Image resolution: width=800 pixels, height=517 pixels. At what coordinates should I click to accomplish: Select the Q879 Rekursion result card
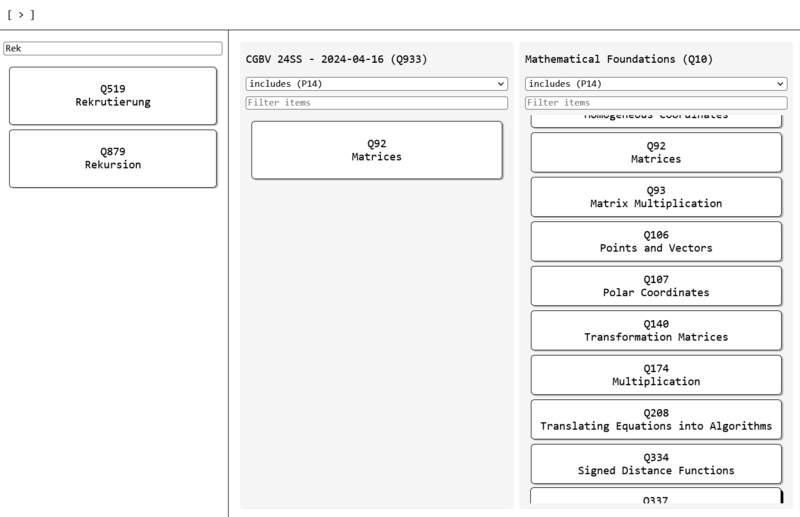pyautogui.click(x=112, y=158)
